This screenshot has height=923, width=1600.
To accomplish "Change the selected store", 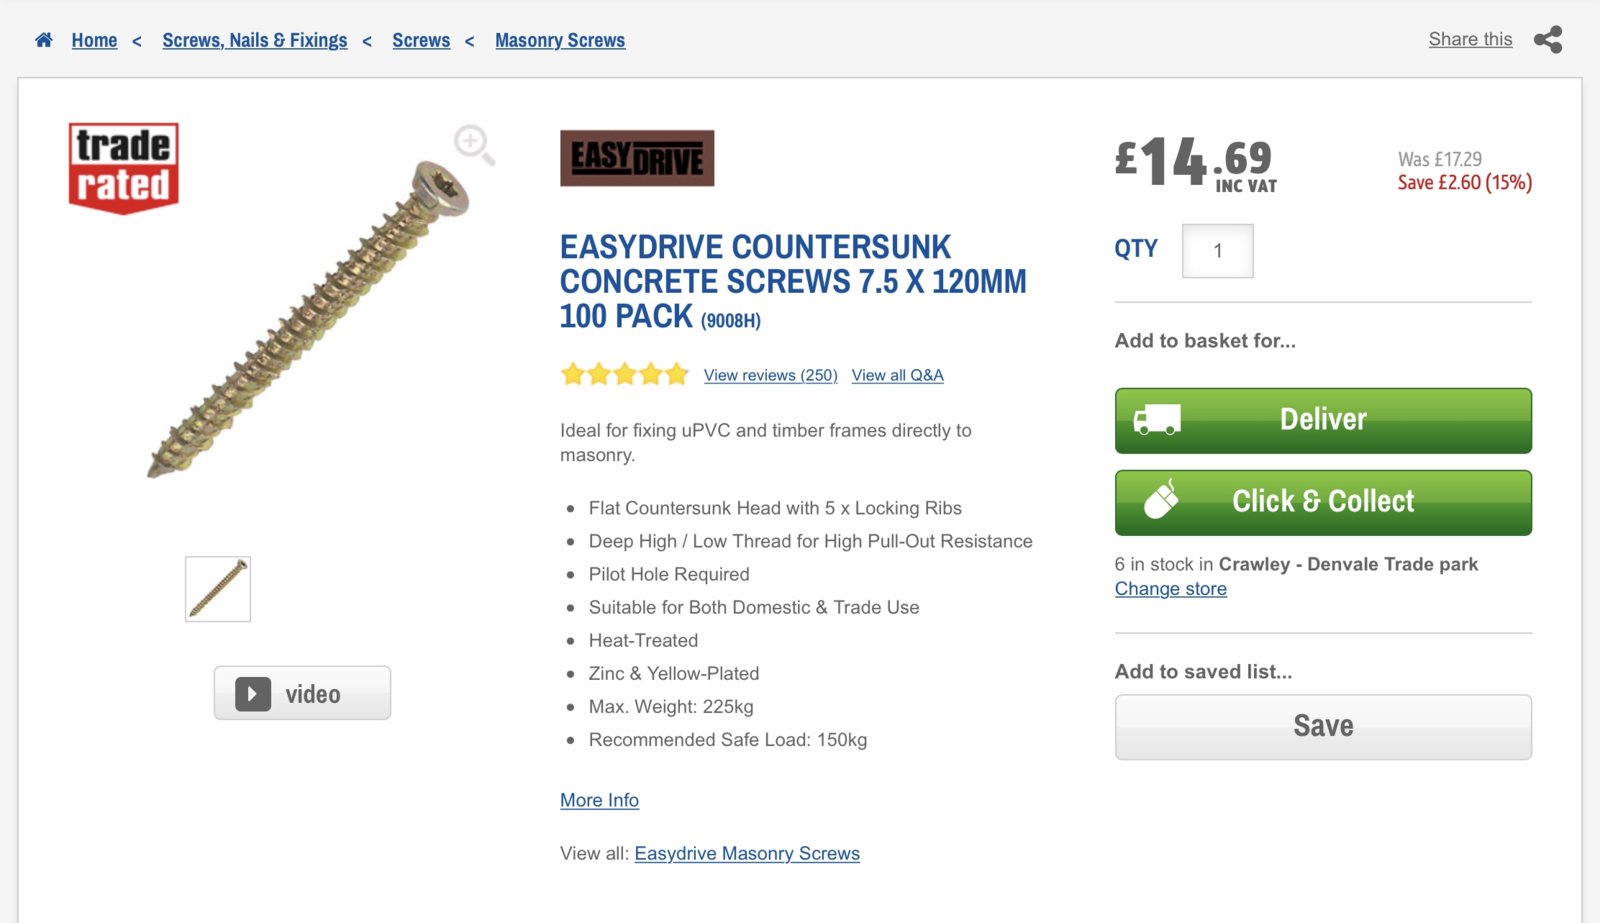I will pyautogui.click(x=1170, y=589).
